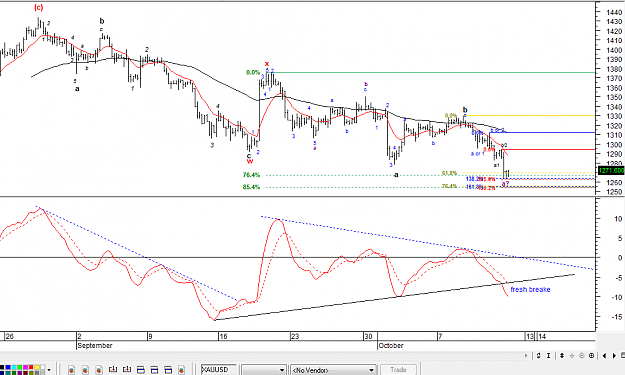Pick the magenta color swatch
The image size is (625, 375).
click(25, 367)
